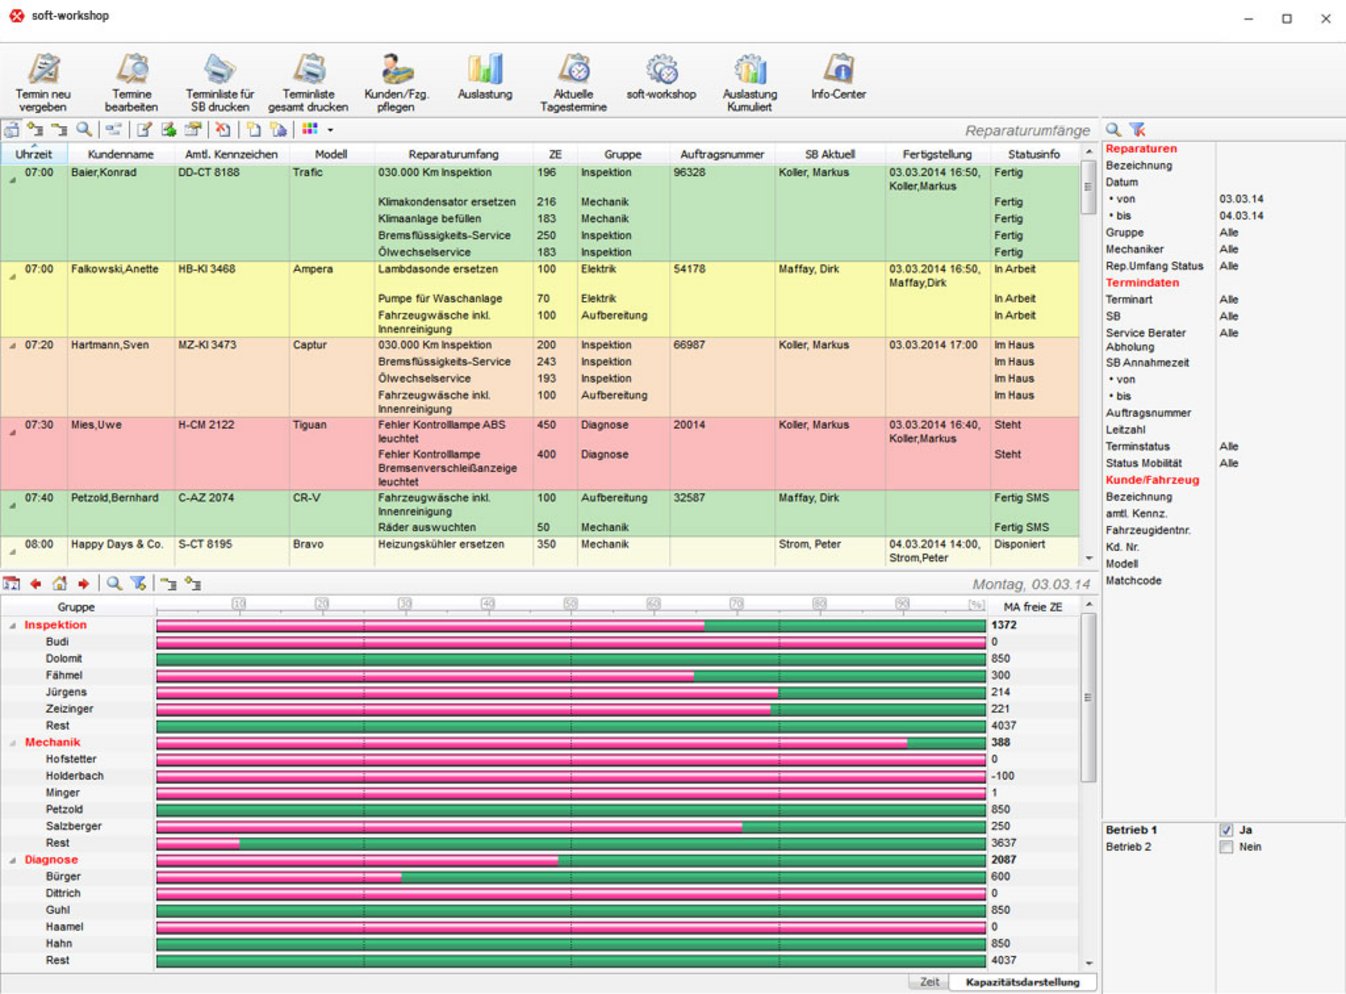1346x994 pixels.
Task: Open the Auslastung bar chart icon
Action: (x=485, y=70)
